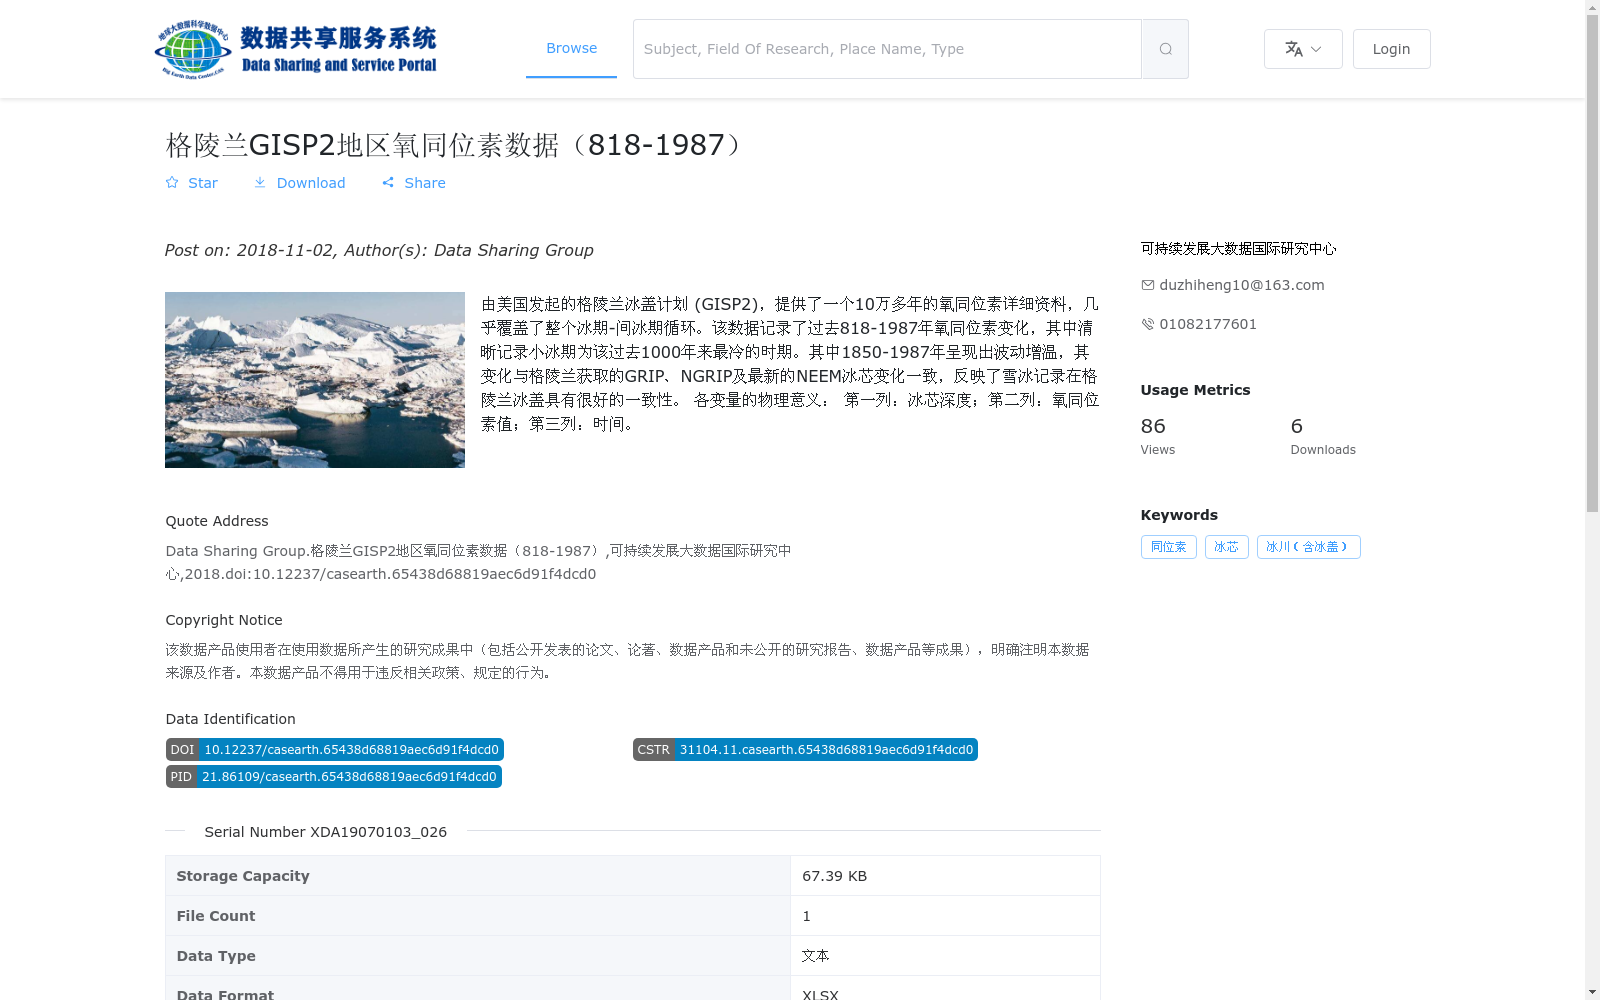Click the organization name 可持续发展大数据国际研究中心
This screenshot has width=1600, height=1000.
(x=1238, y=249)
